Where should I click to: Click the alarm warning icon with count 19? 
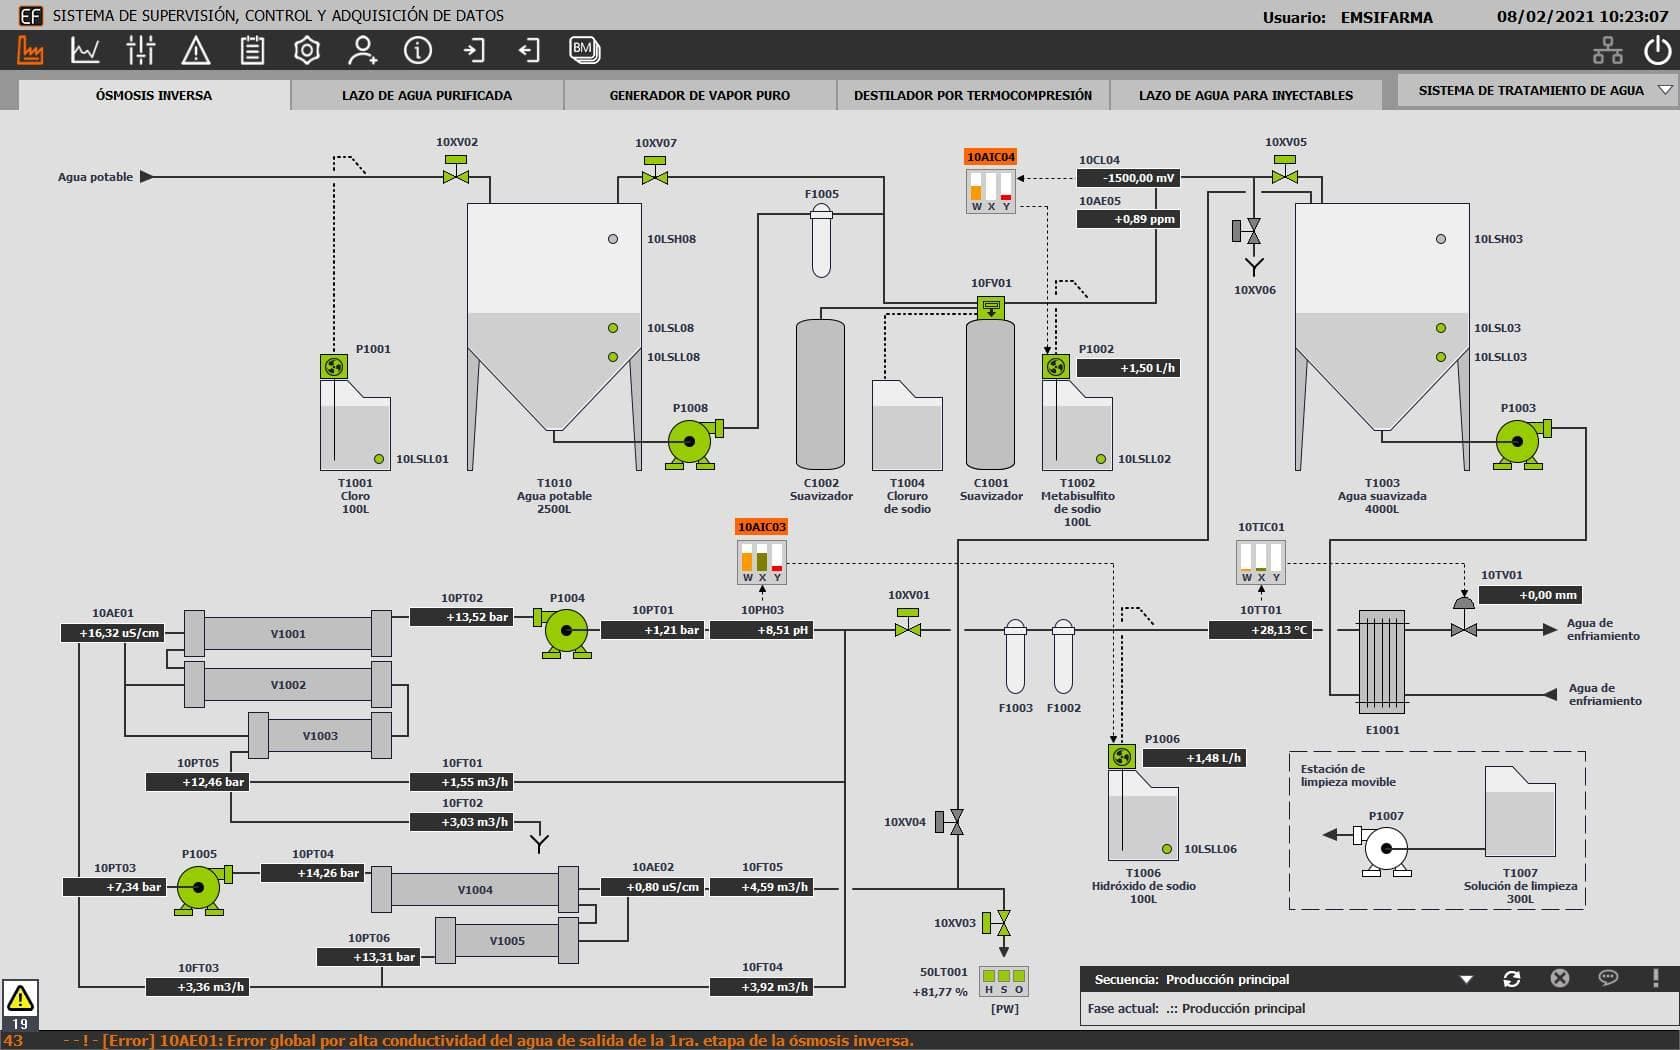point(20,1003)
